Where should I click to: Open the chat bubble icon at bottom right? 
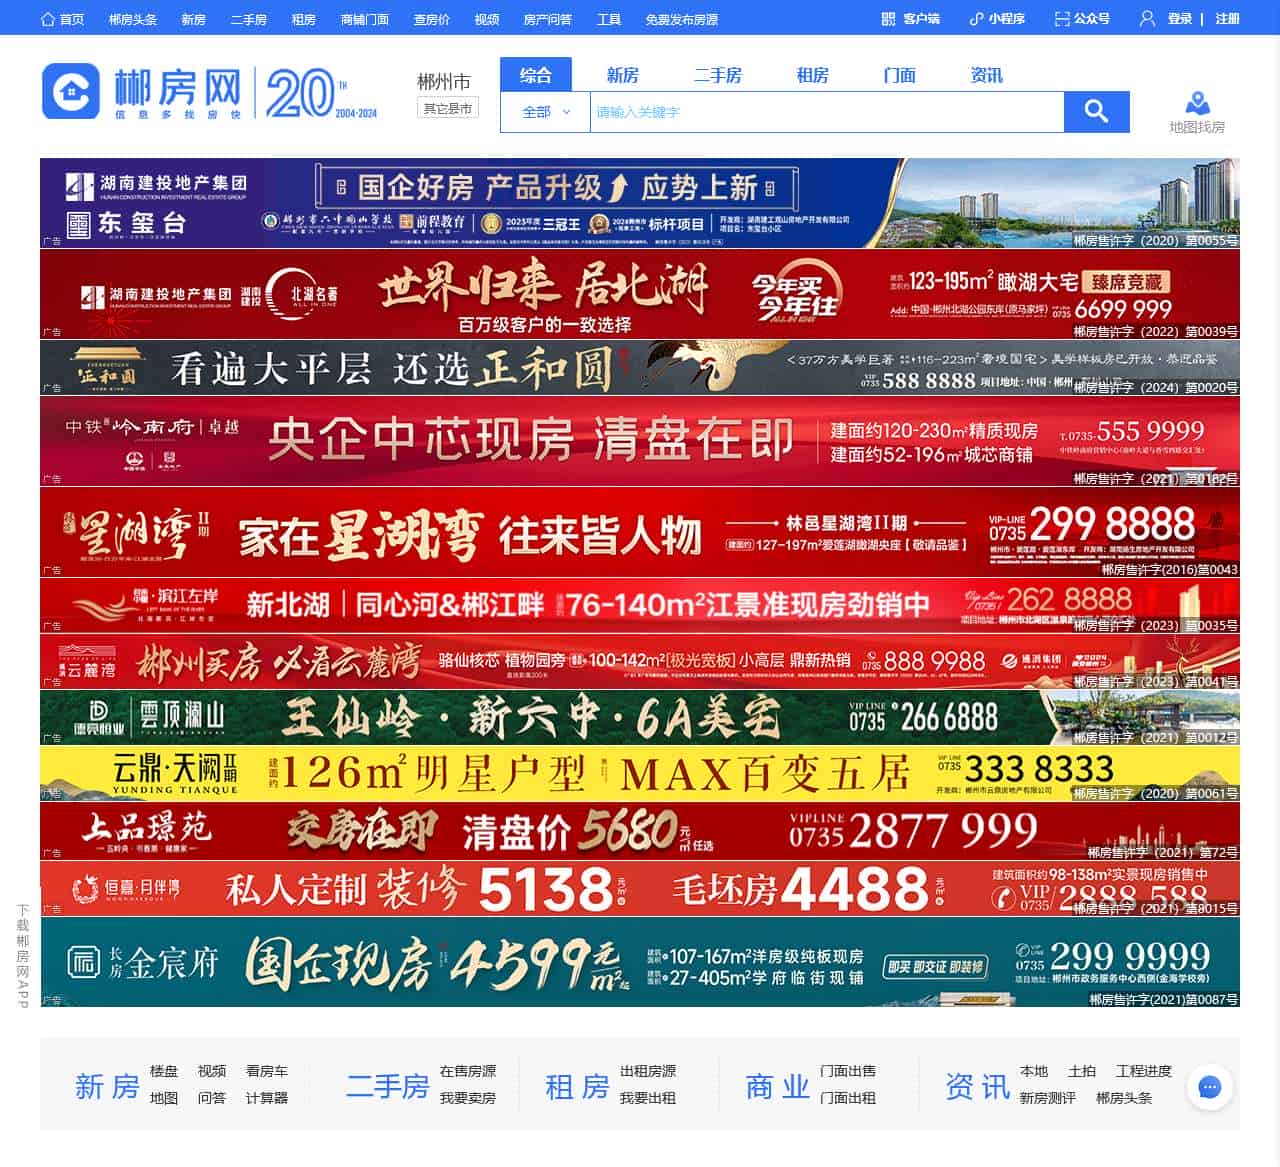[1211, 1089]
